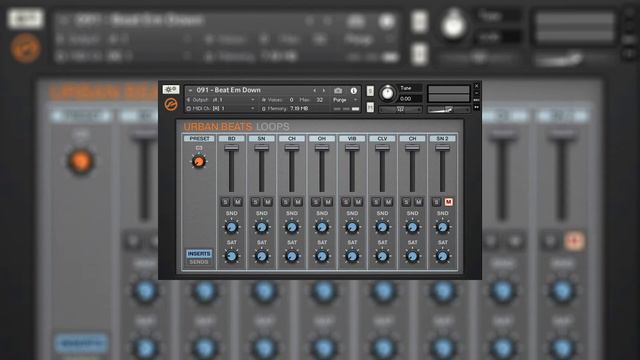Click the BD channel name label
This screenshot has width=640, height=360.
coord(231,138)
